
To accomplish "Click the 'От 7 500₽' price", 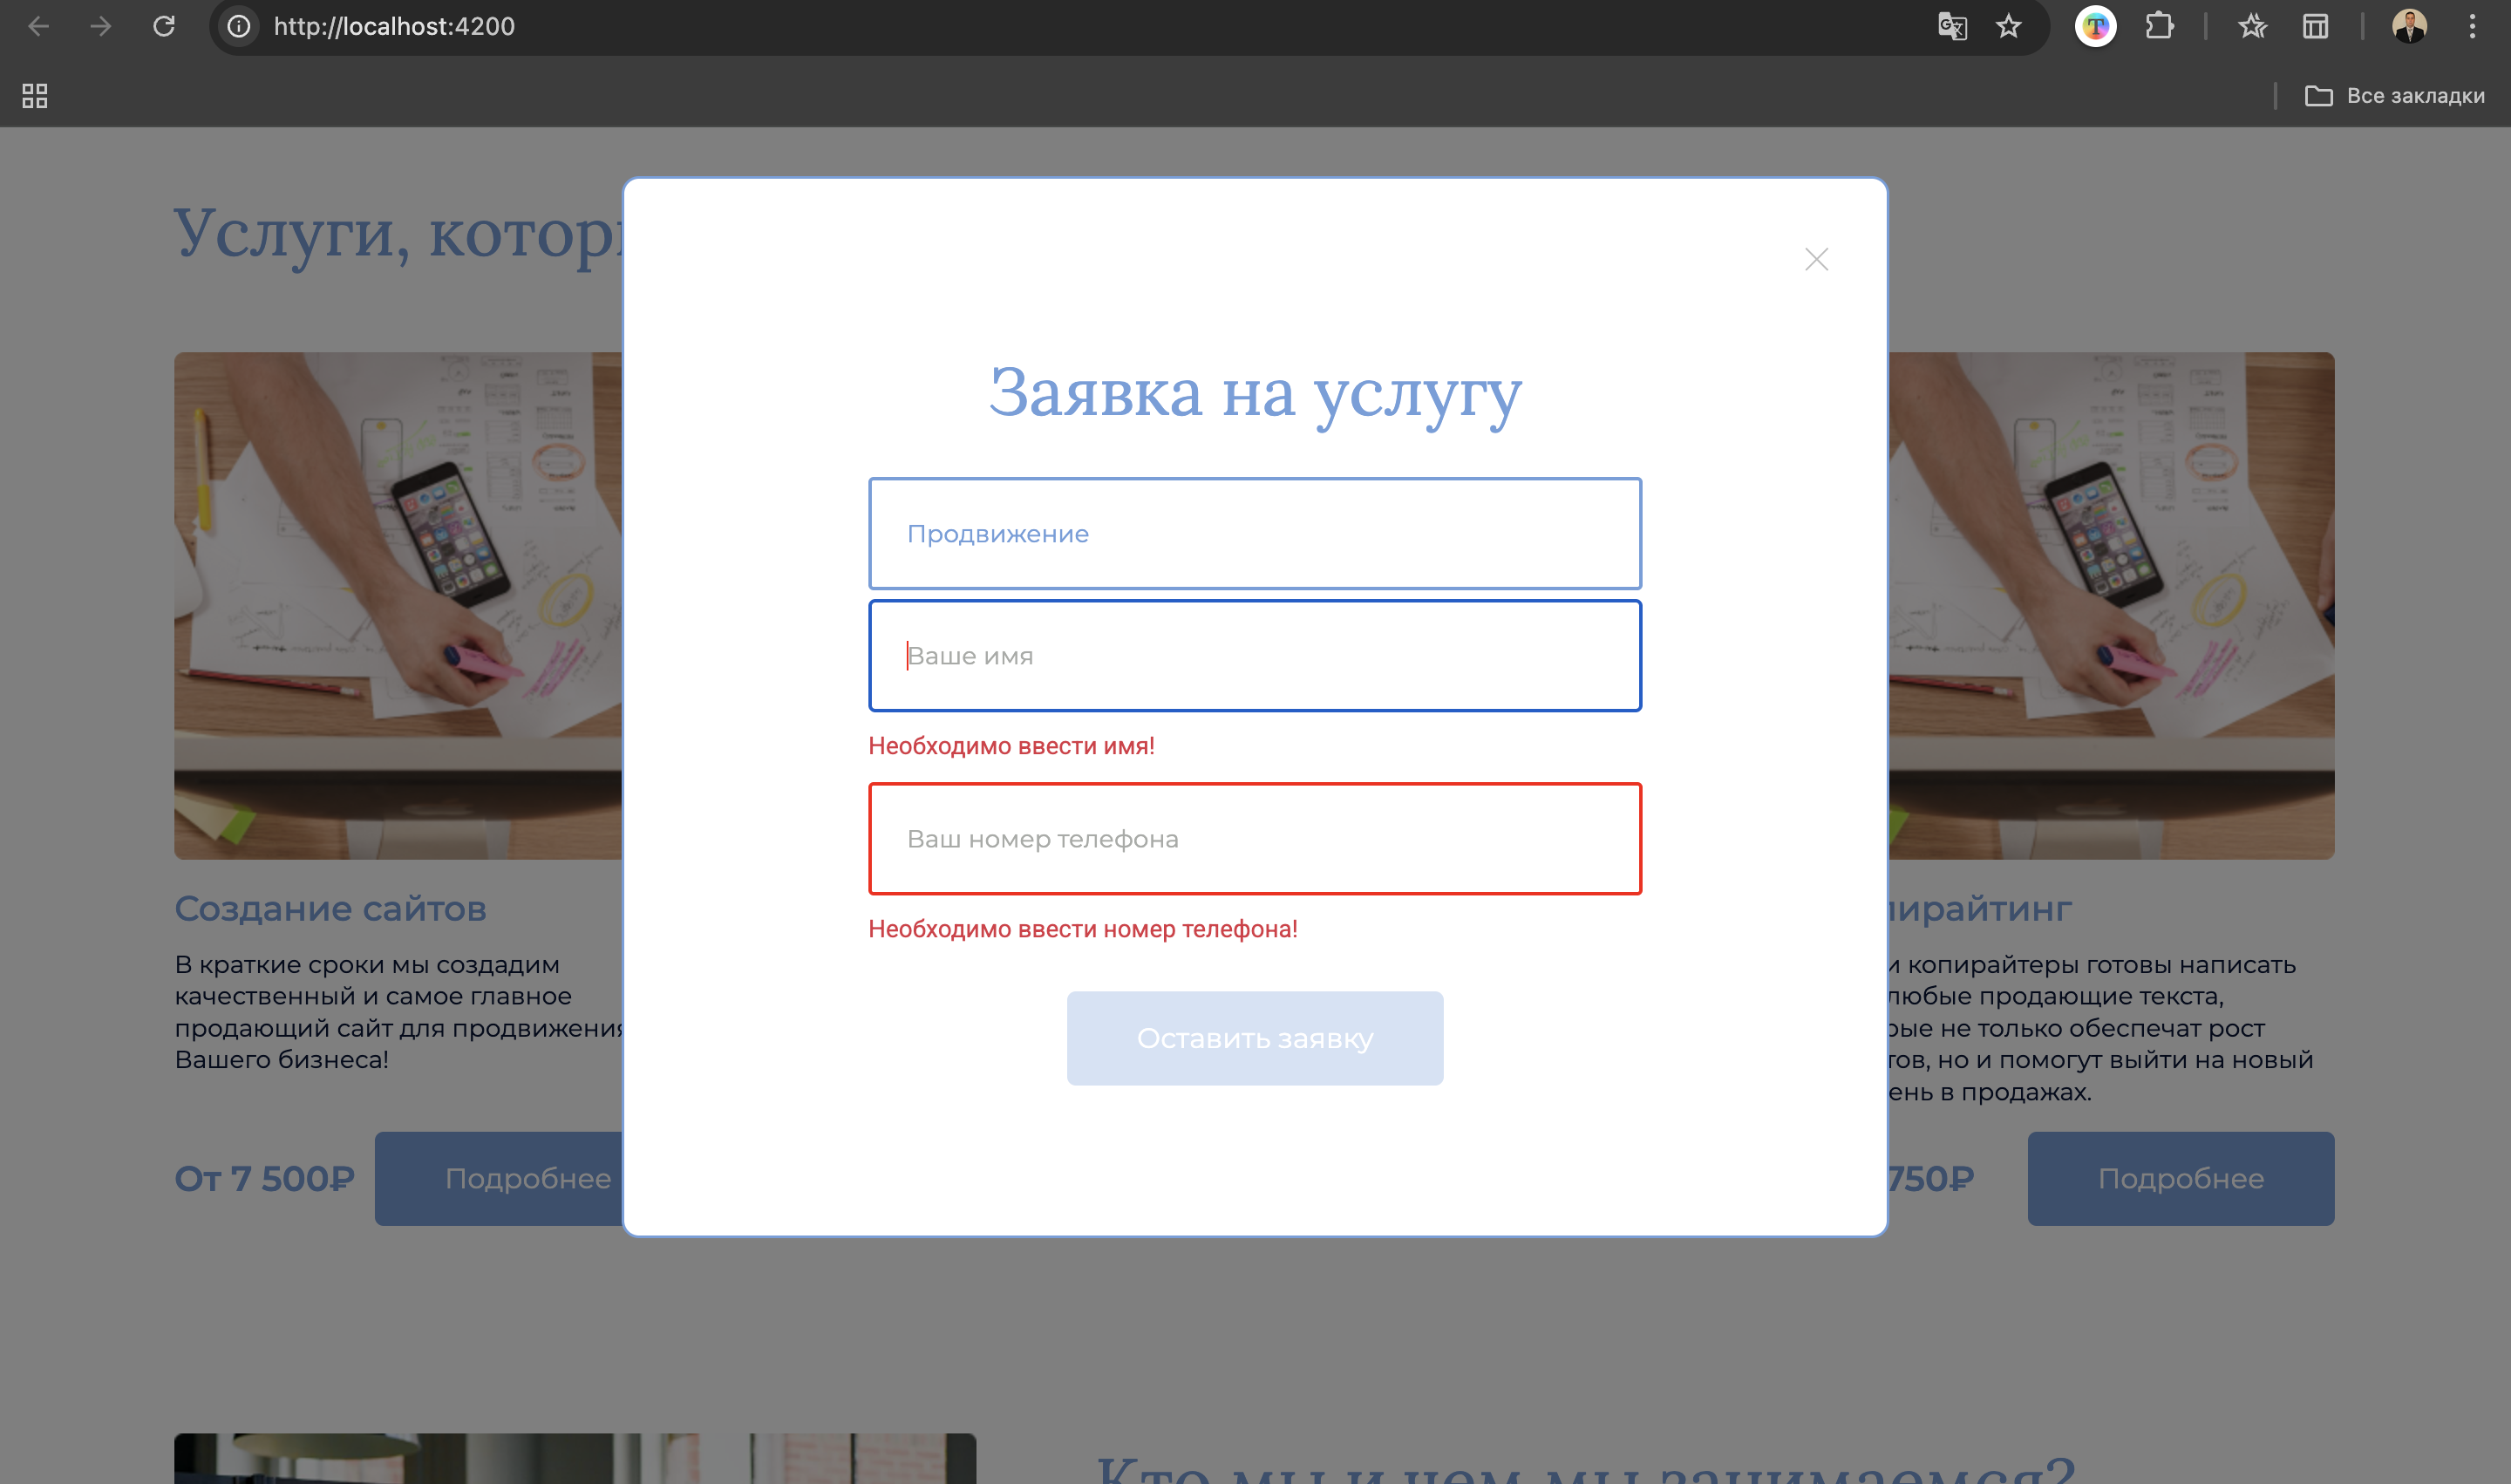I will (264, 1179).
